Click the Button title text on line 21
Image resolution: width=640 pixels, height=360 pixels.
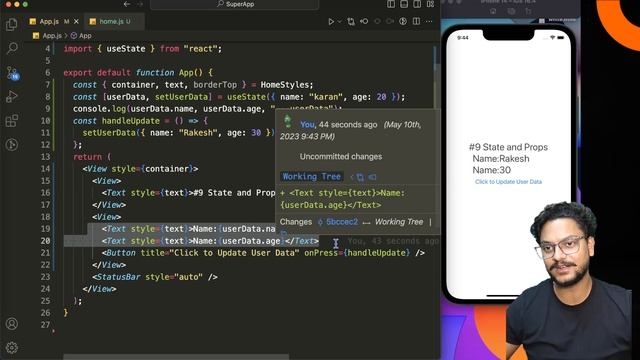click(x=234, y=253)
